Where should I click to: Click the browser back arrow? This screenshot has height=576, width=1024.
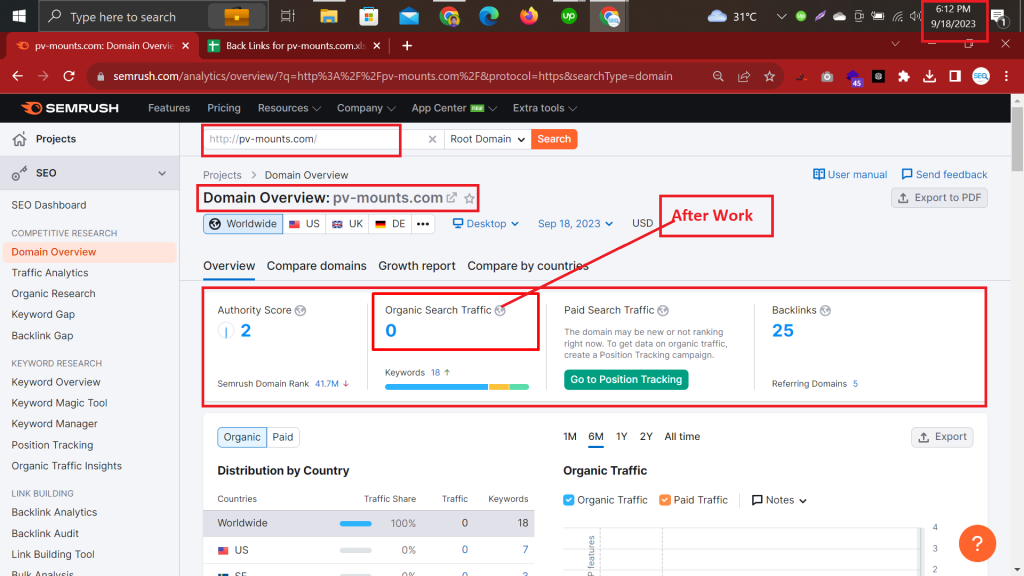(x=18, y=76)
